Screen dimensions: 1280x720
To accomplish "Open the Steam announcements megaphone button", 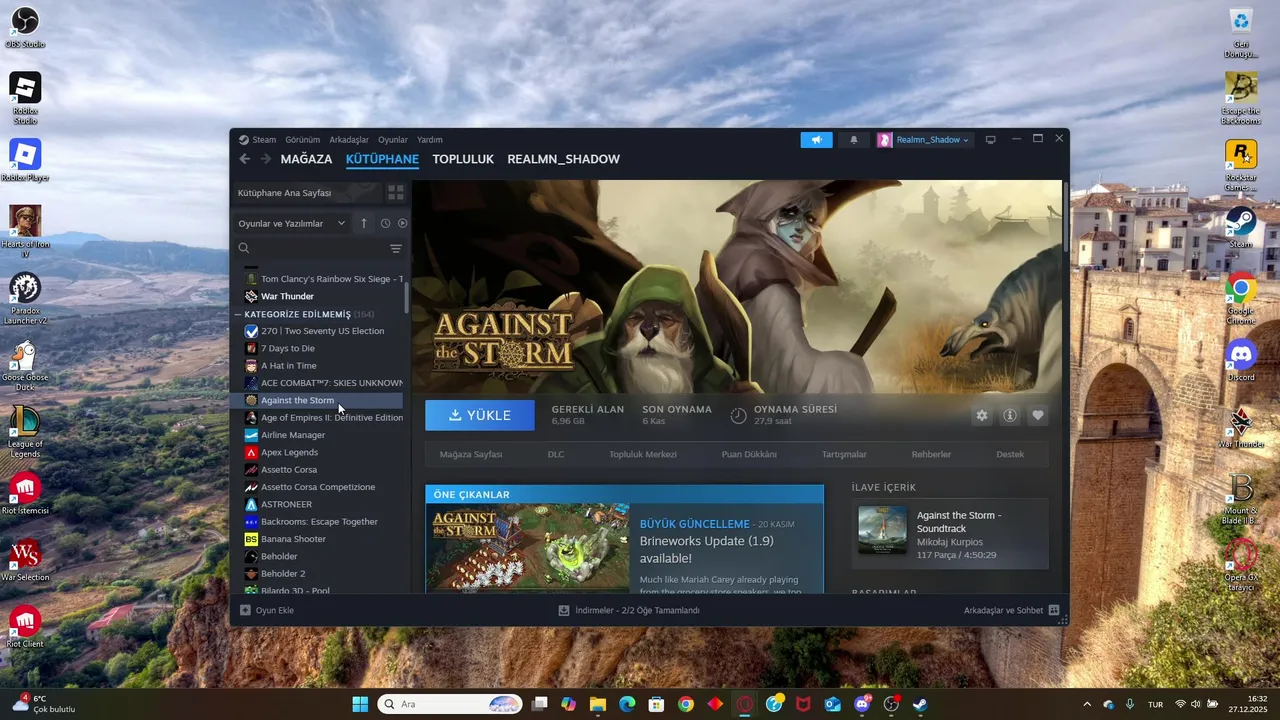I will (x=816, y=140).
